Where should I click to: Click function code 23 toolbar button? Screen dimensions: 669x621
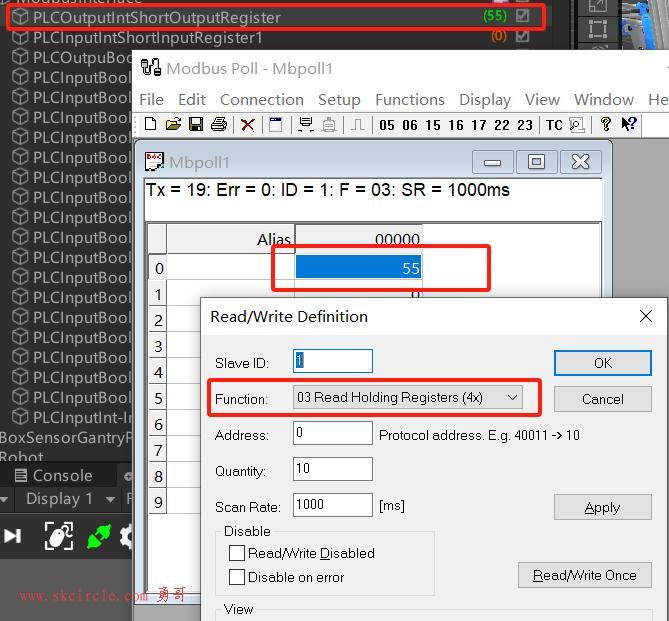tap(525, 125)
